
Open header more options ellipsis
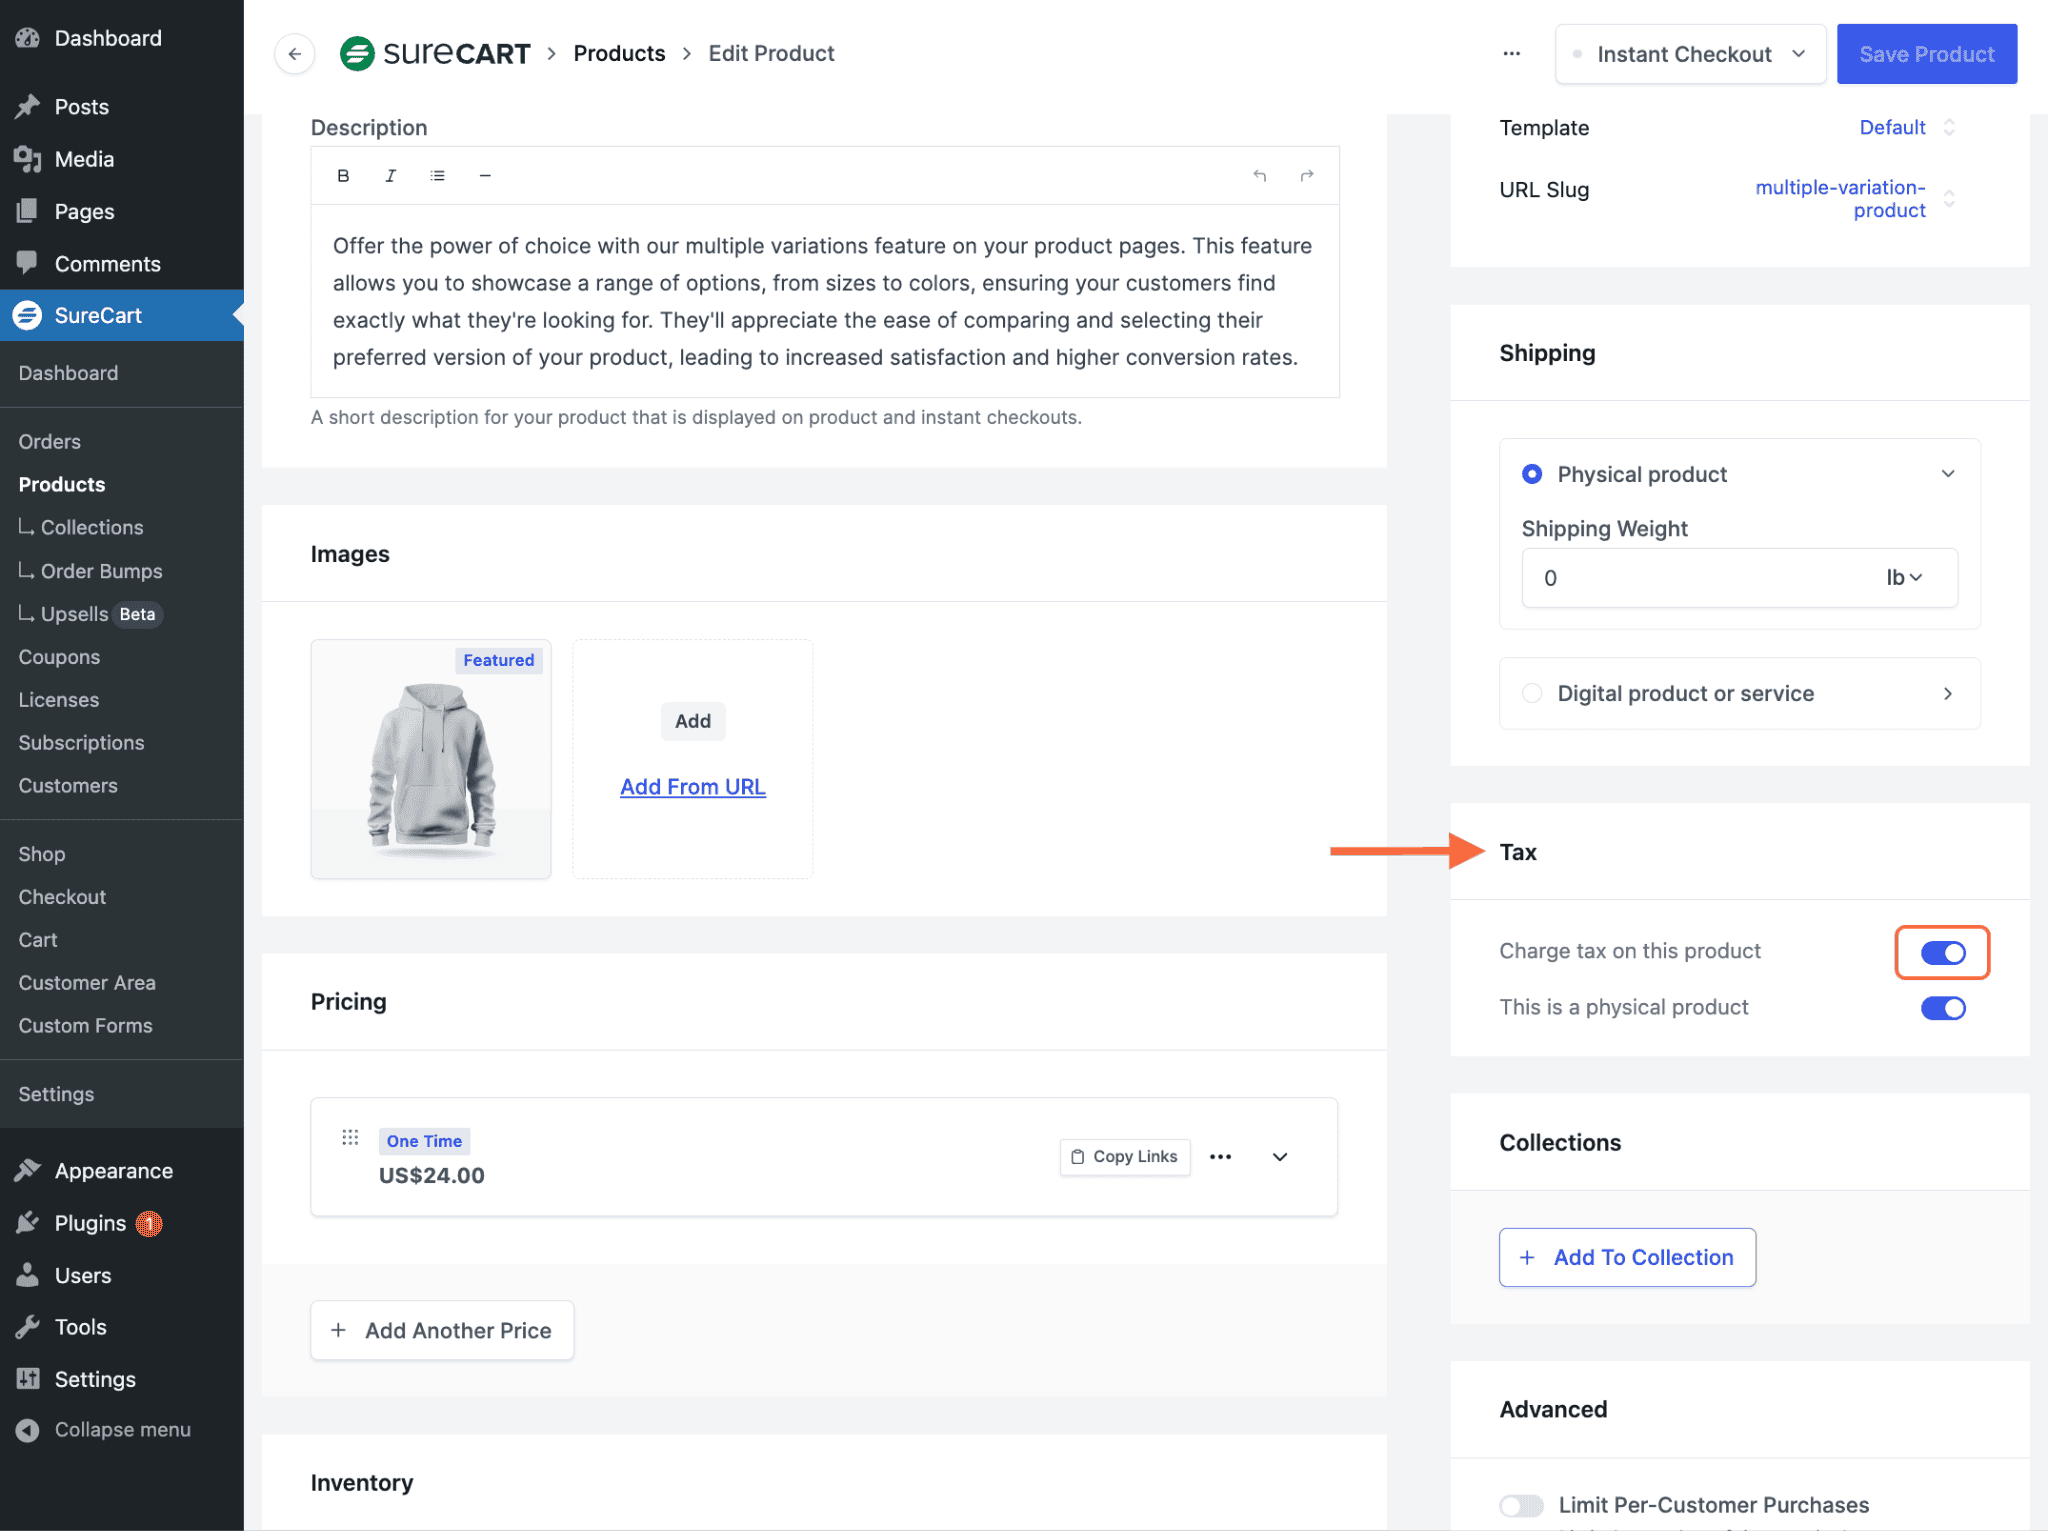(x=1511, y=54)
